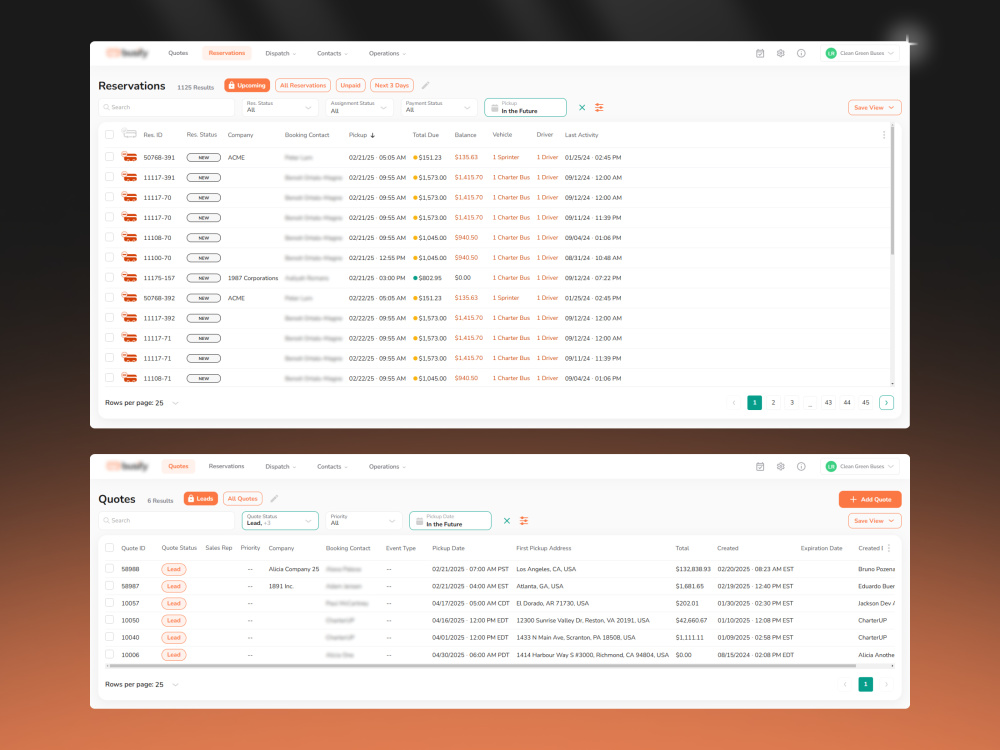Click bus icon on reservation 50768-392 row

pos(129,297)
